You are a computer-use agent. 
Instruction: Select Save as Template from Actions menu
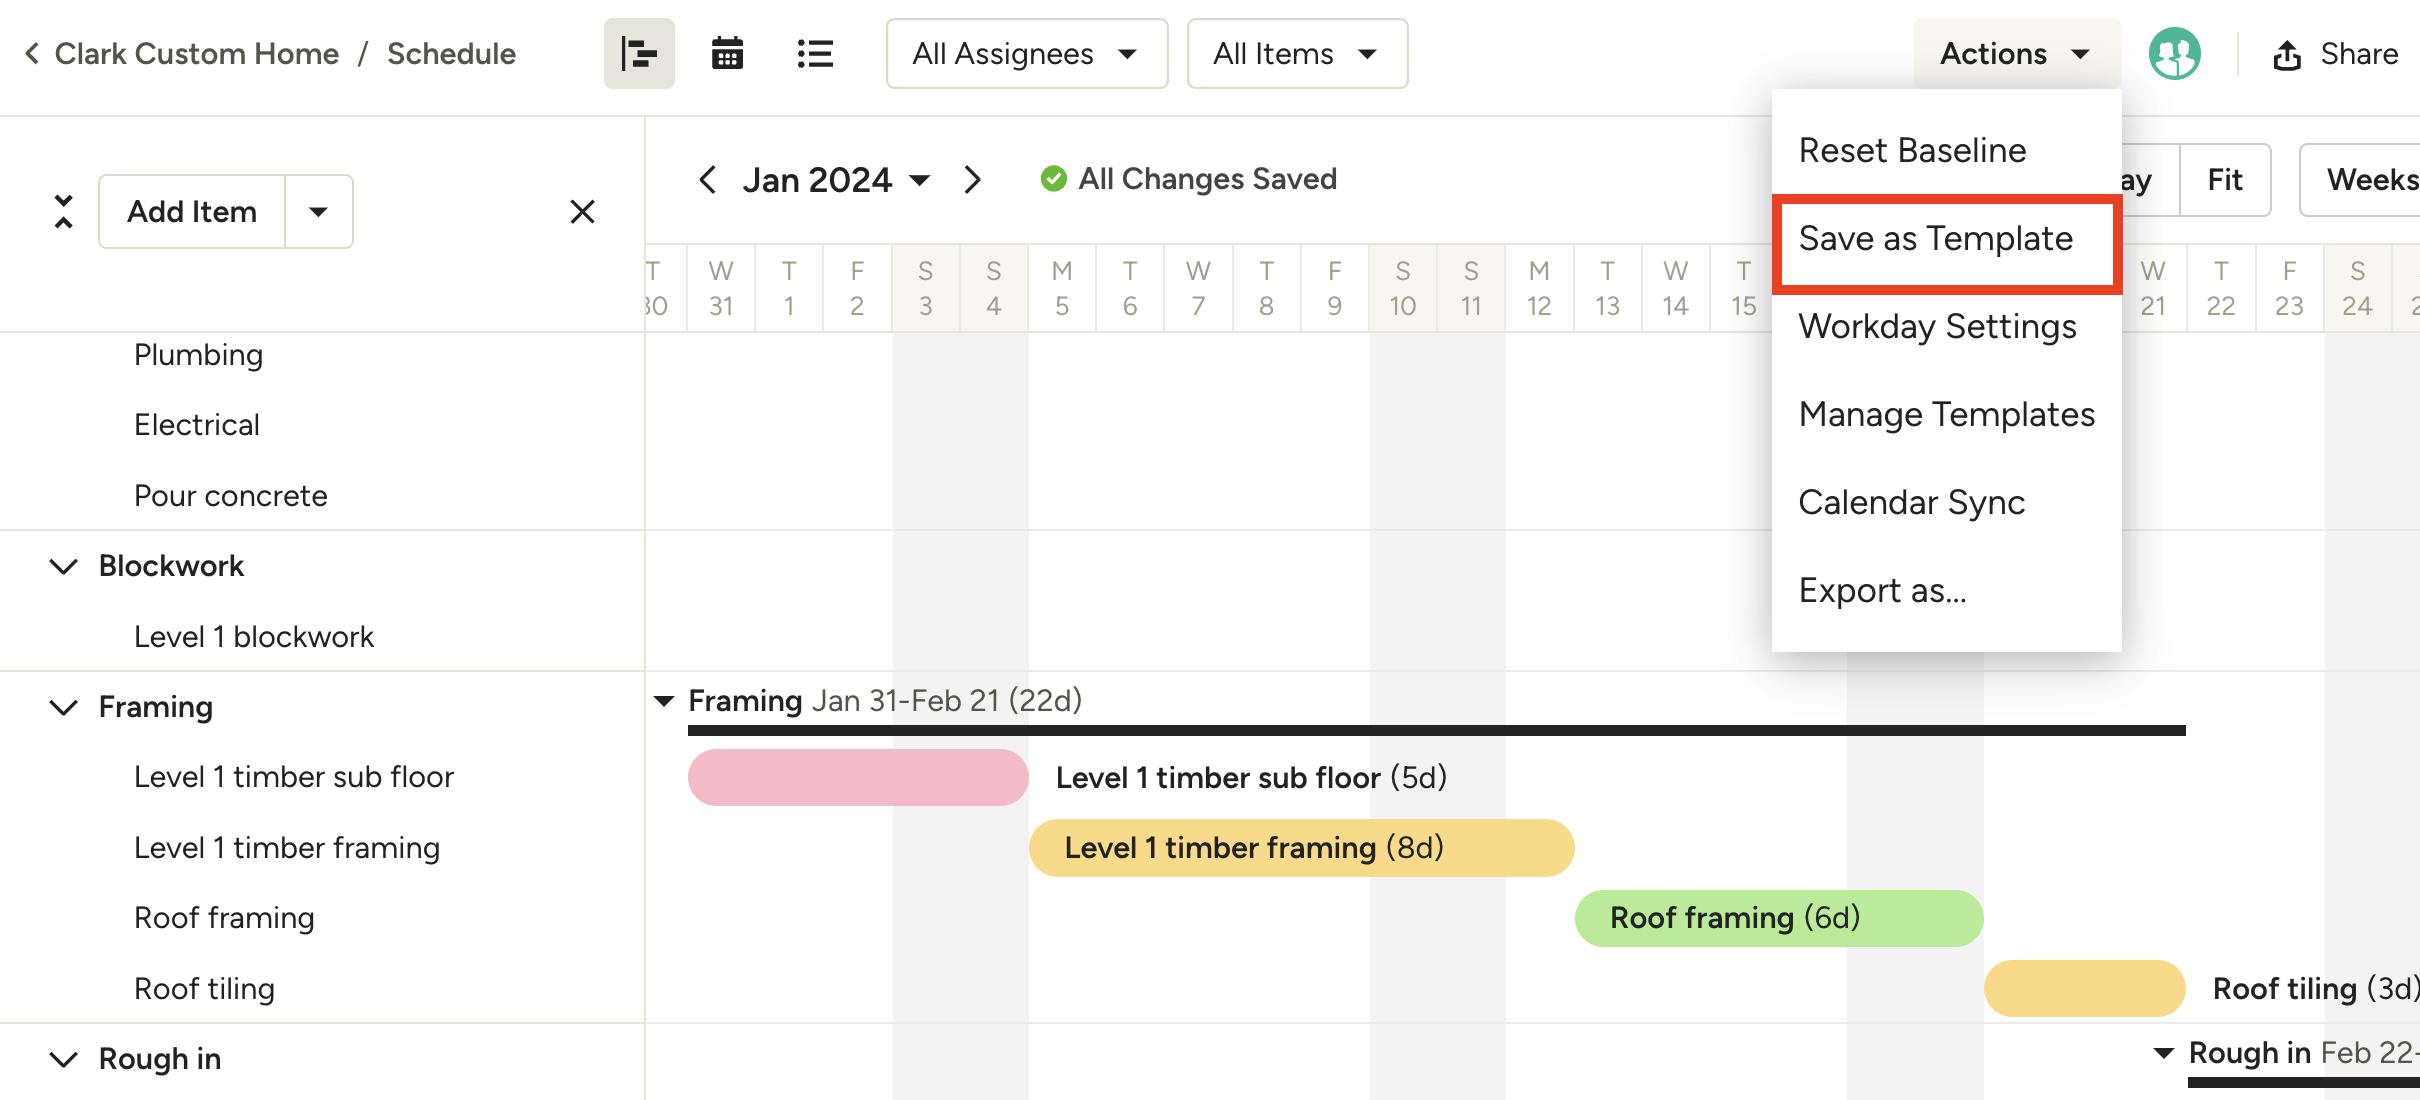(1936, 239)
